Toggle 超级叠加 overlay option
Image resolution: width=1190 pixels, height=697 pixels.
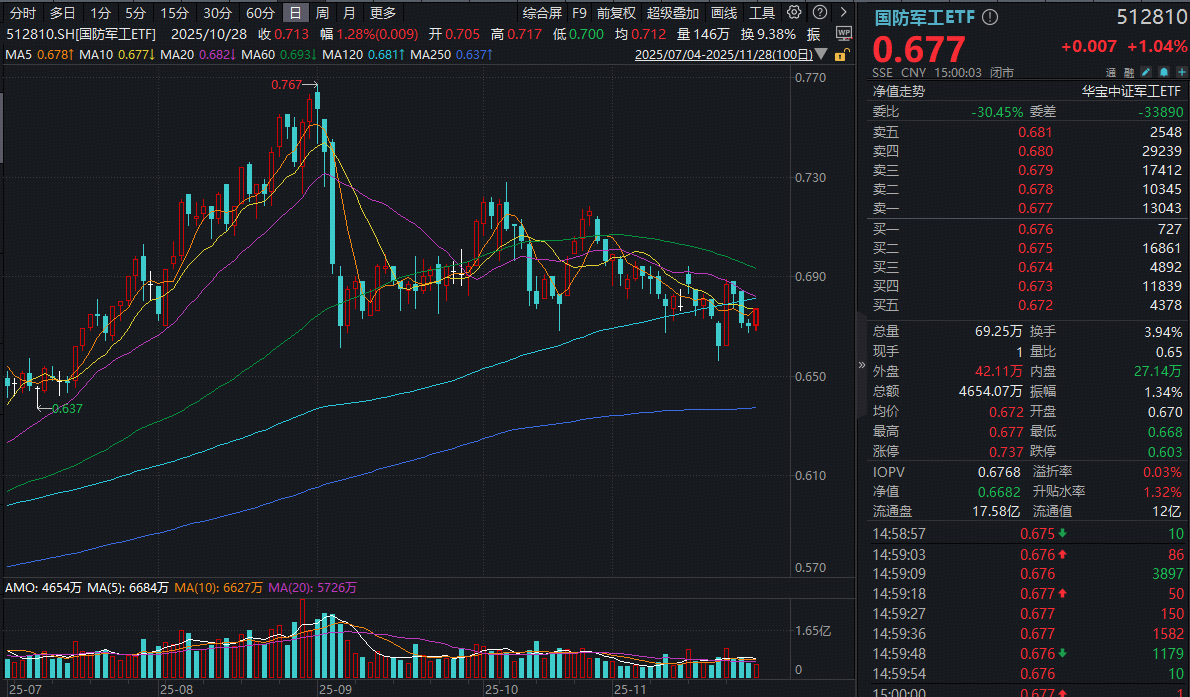tap(673, 13)
